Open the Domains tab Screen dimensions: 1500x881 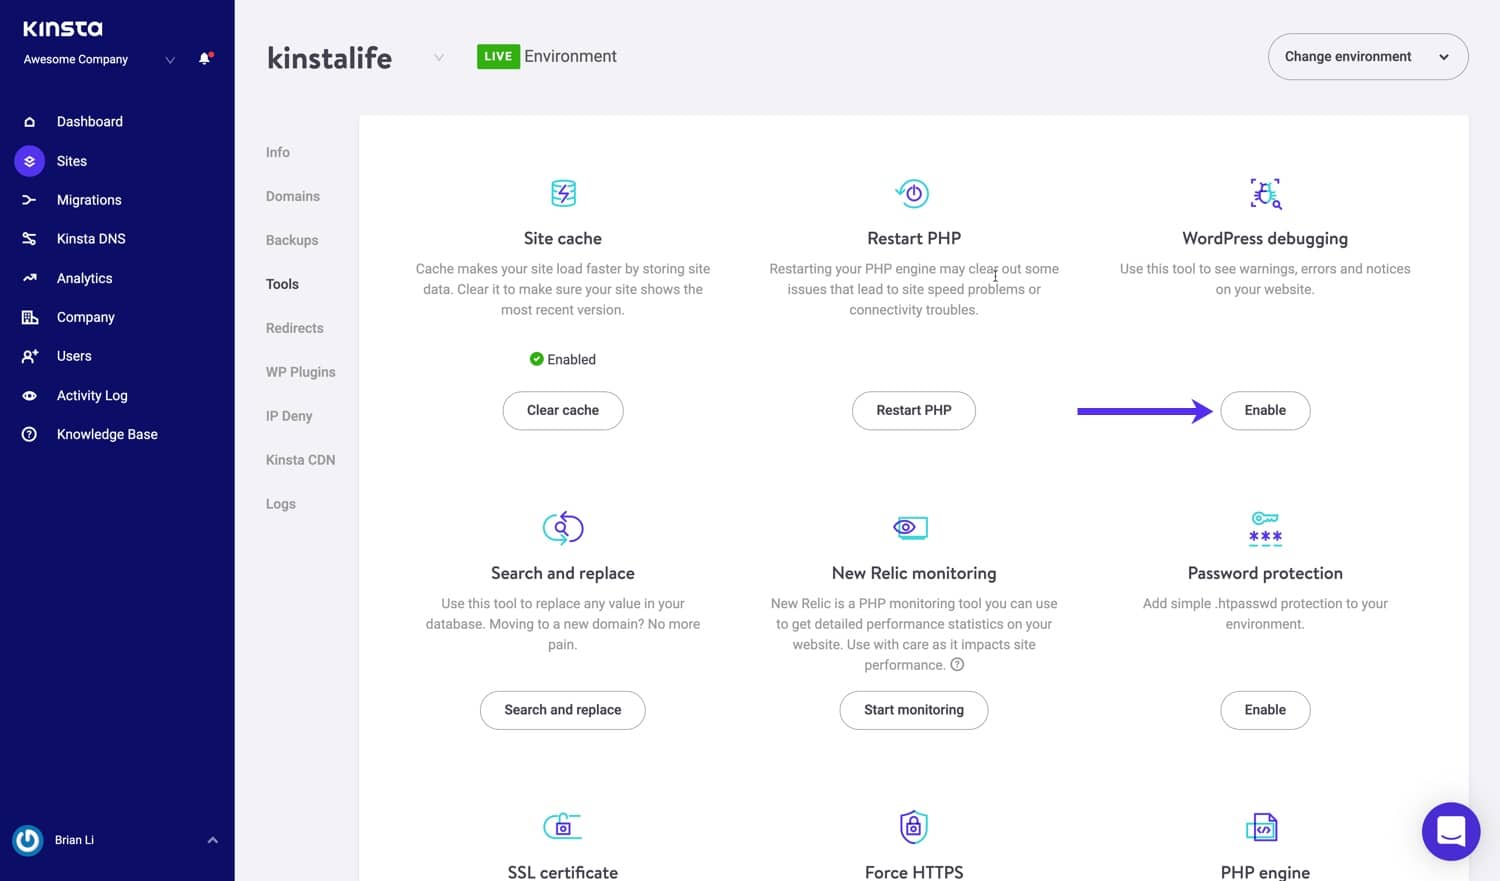[293, 196]
